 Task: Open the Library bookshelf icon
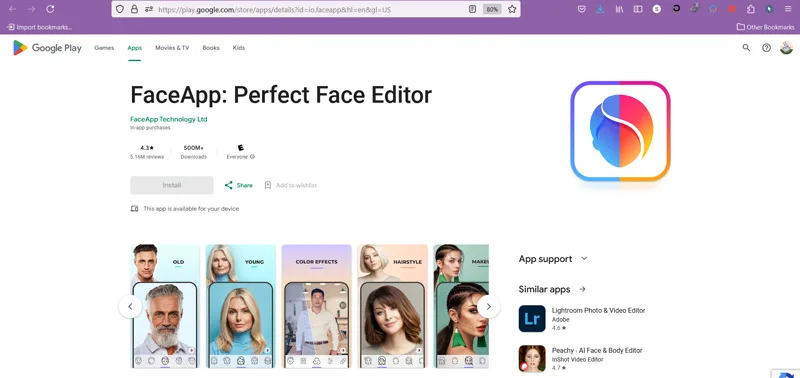[619, 9]
